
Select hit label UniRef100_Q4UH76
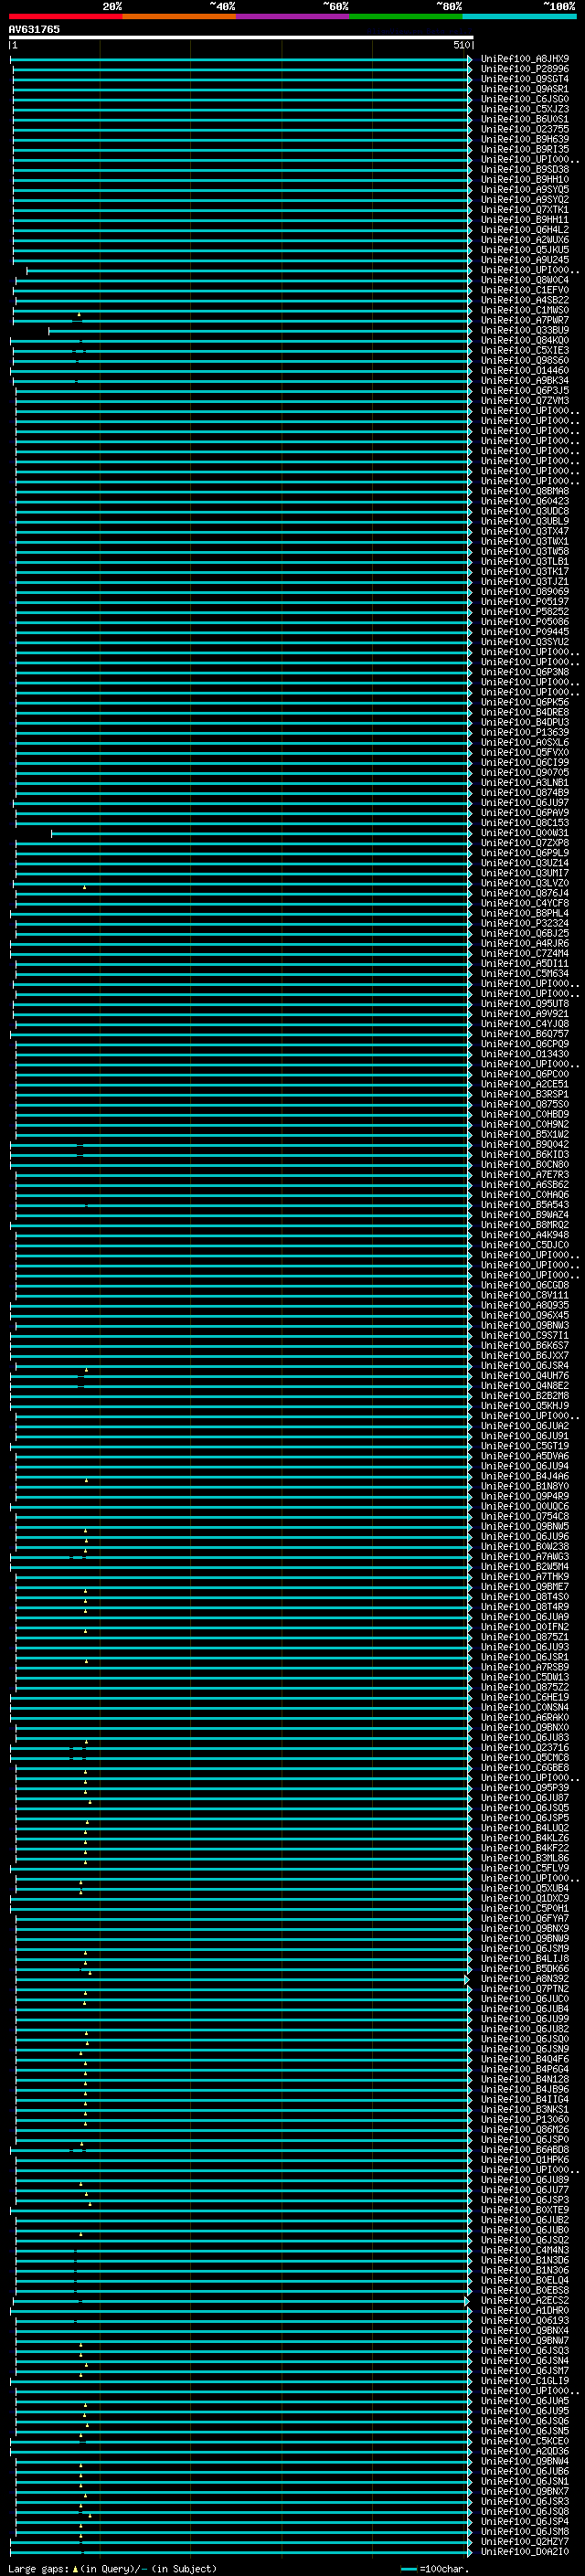tap(525, 1375)
